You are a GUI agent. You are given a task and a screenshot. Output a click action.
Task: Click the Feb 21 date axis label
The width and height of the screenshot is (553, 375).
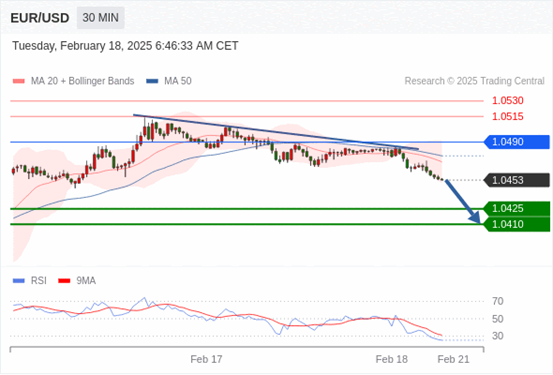[453, 359]
